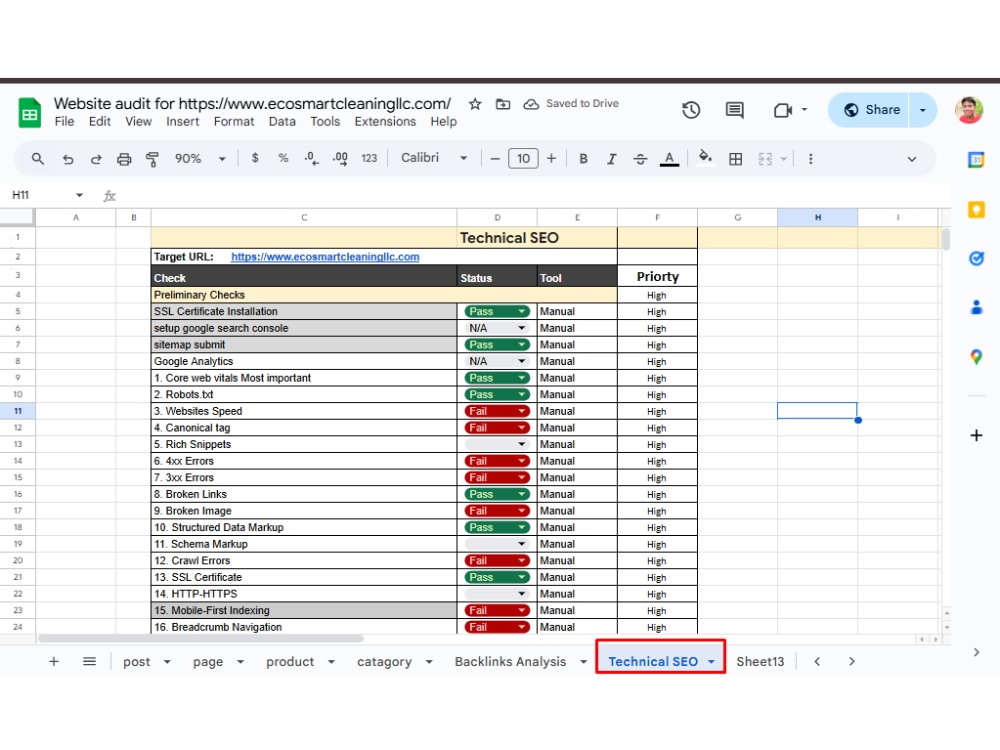Open the Extensions menu
The width and height of the screenshot is (1000, 750).
pos(385,121)
